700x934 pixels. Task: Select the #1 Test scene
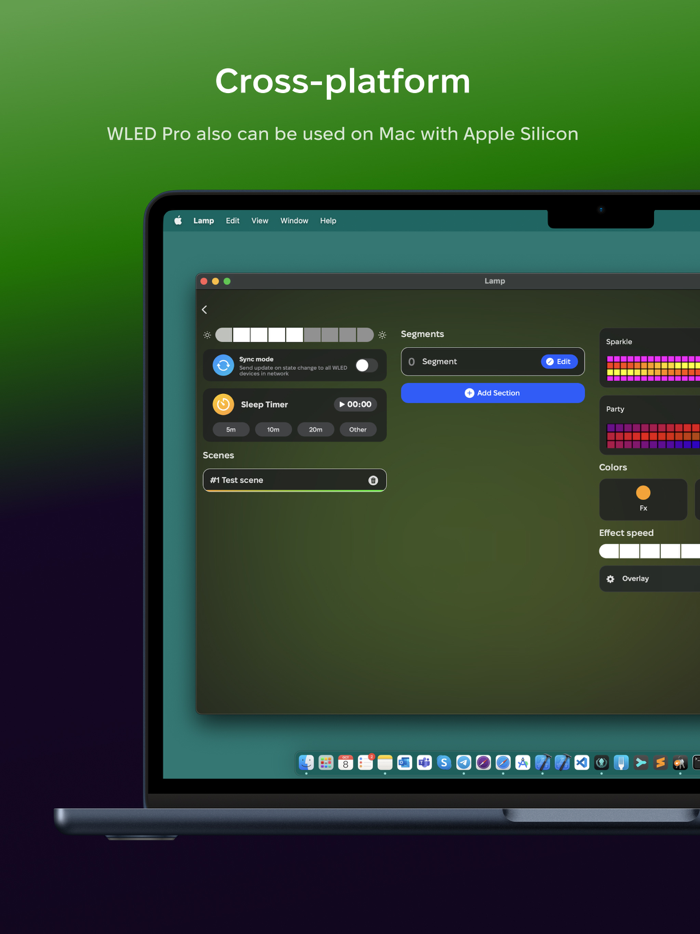click(x=294, y=480)
